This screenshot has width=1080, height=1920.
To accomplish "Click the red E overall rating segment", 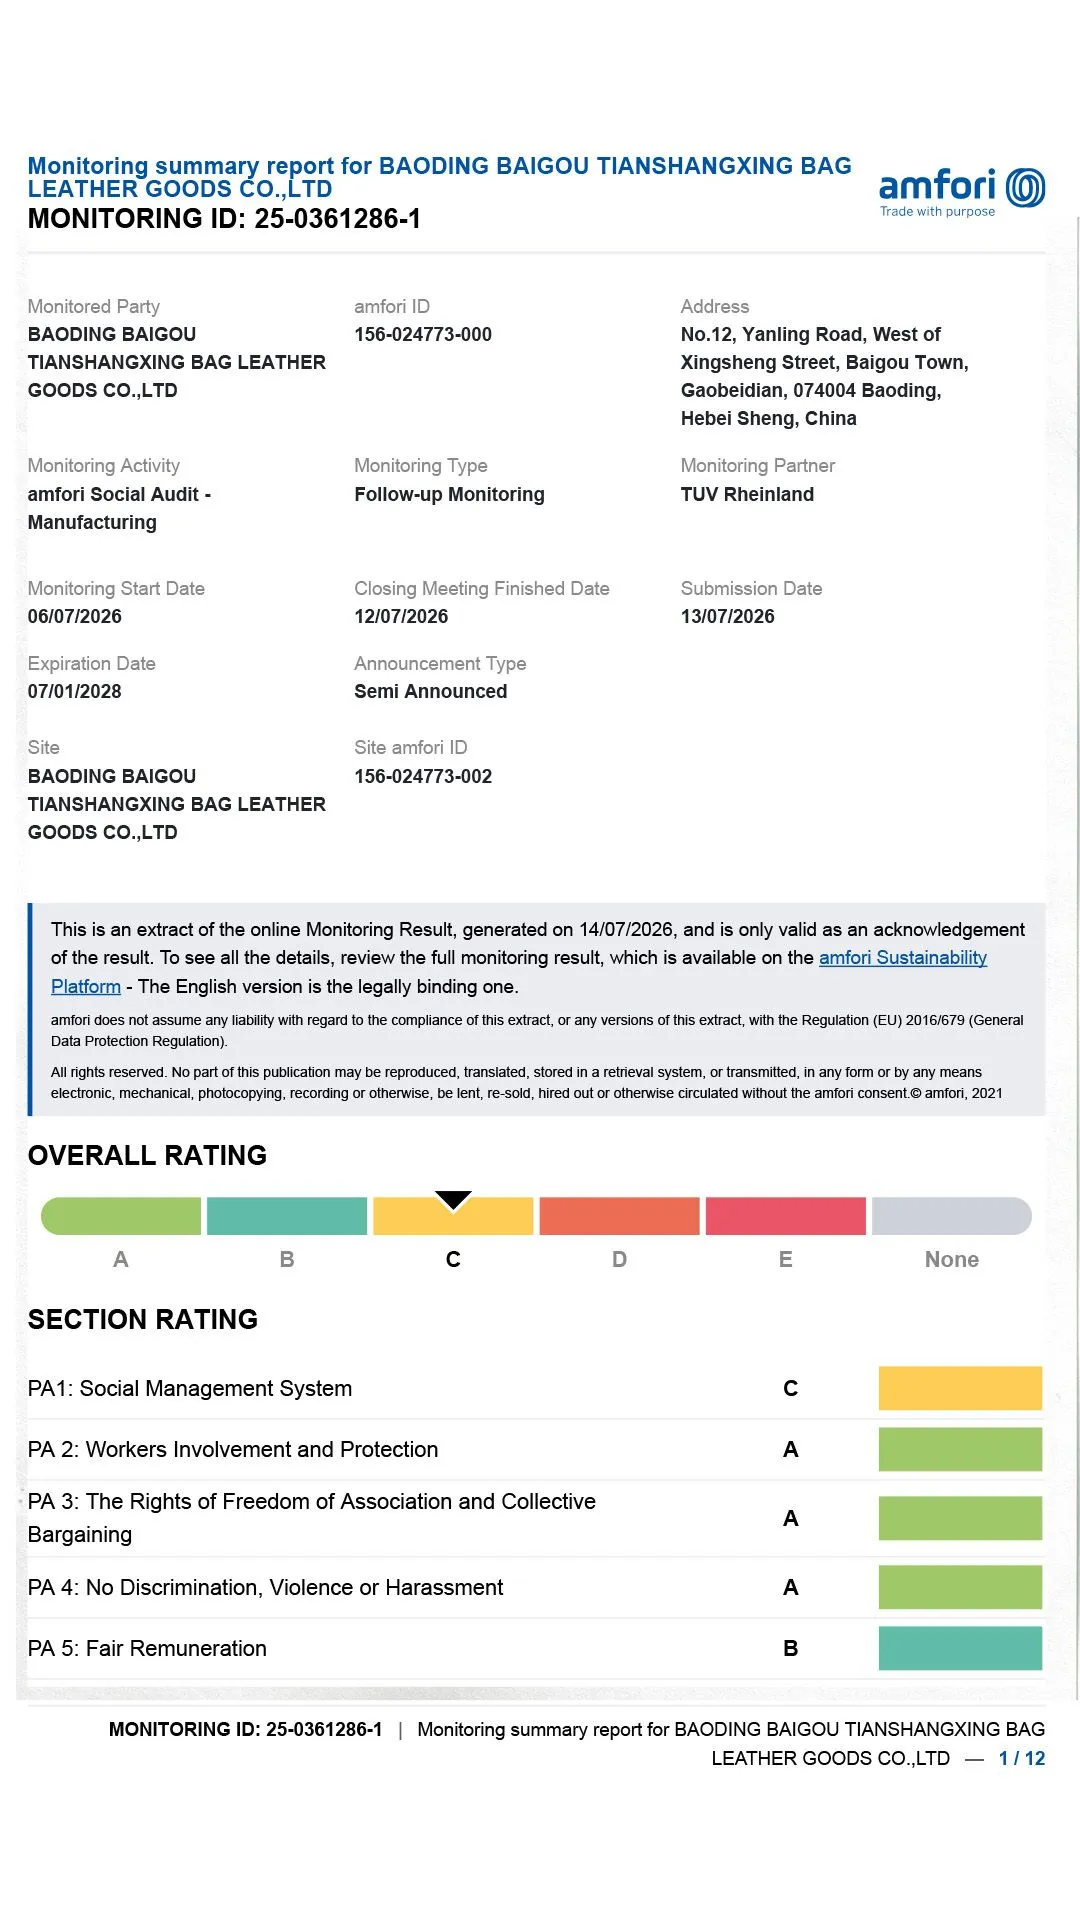I will pyautogui.click(x=786, y=1216).
